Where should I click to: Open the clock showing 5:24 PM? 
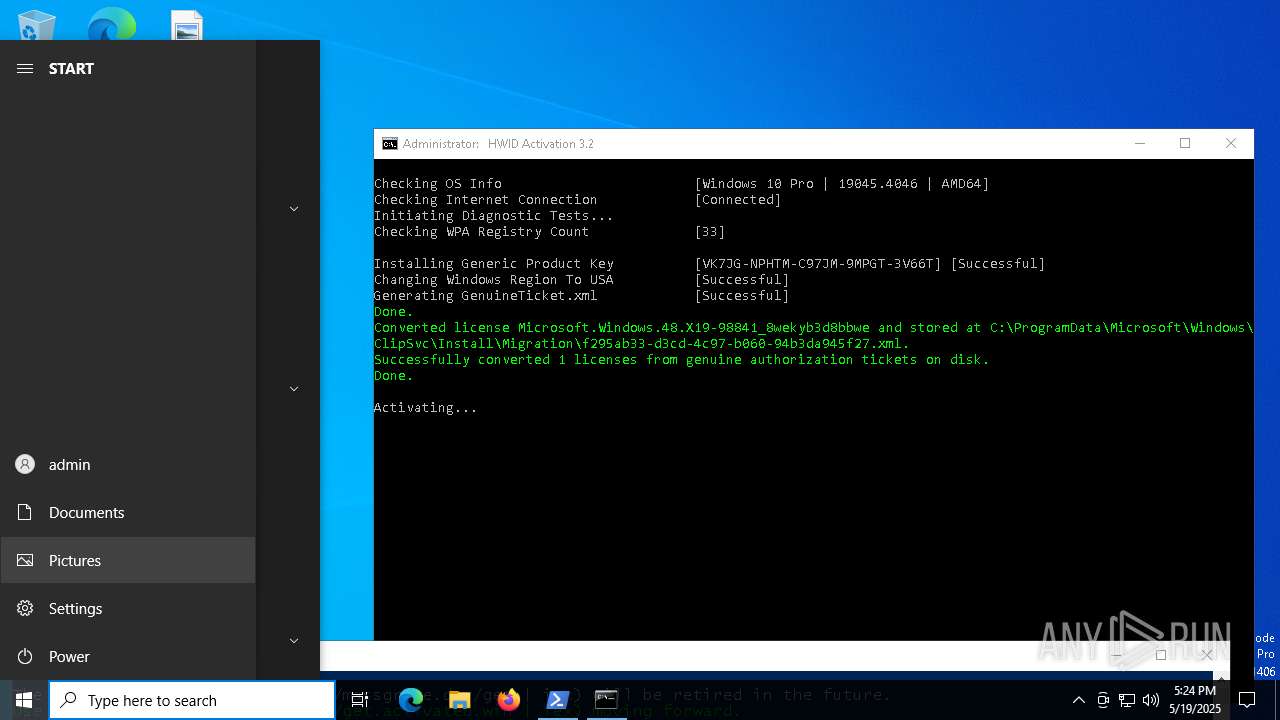pos(1195,700)
